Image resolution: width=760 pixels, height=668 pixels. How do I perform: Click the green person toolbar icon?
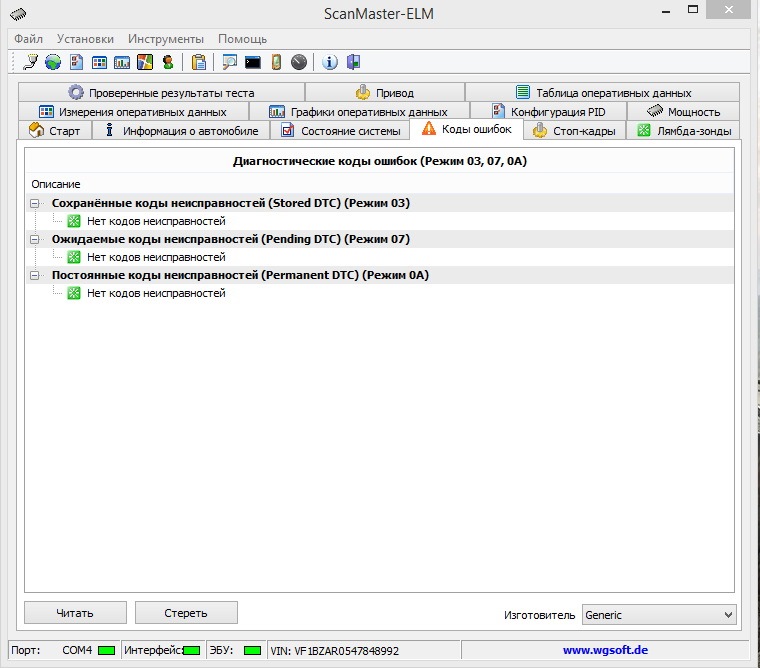[x=168, y=62]
